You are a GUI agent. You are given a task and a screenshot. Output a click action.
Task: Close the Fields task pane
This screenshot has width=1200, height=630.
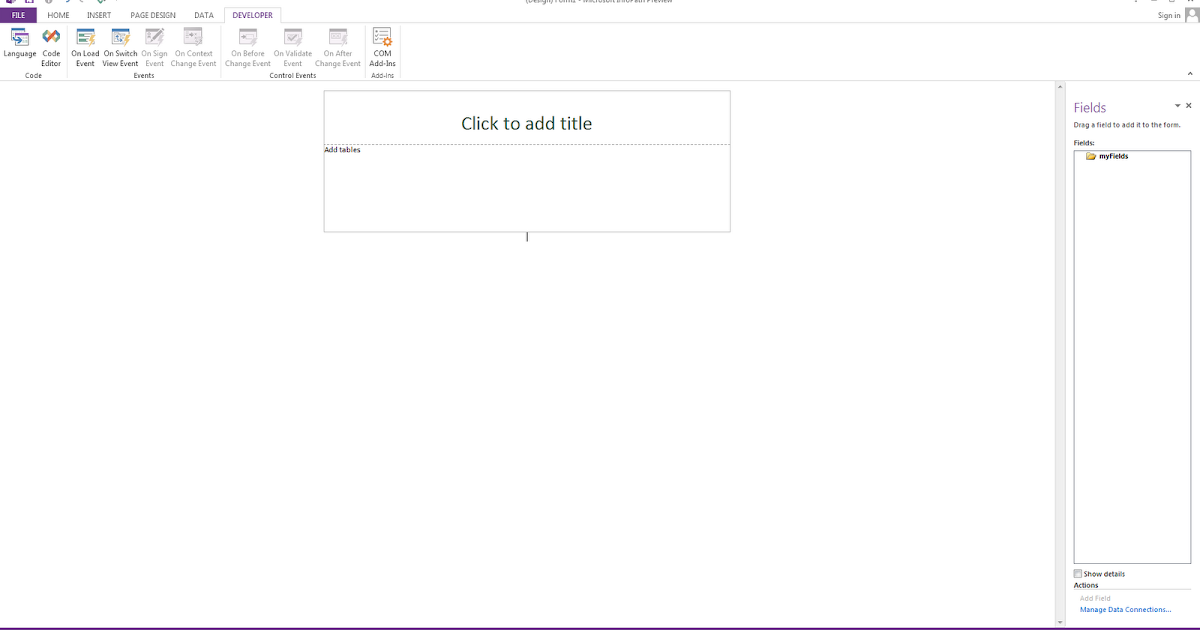coord(1188,105)
